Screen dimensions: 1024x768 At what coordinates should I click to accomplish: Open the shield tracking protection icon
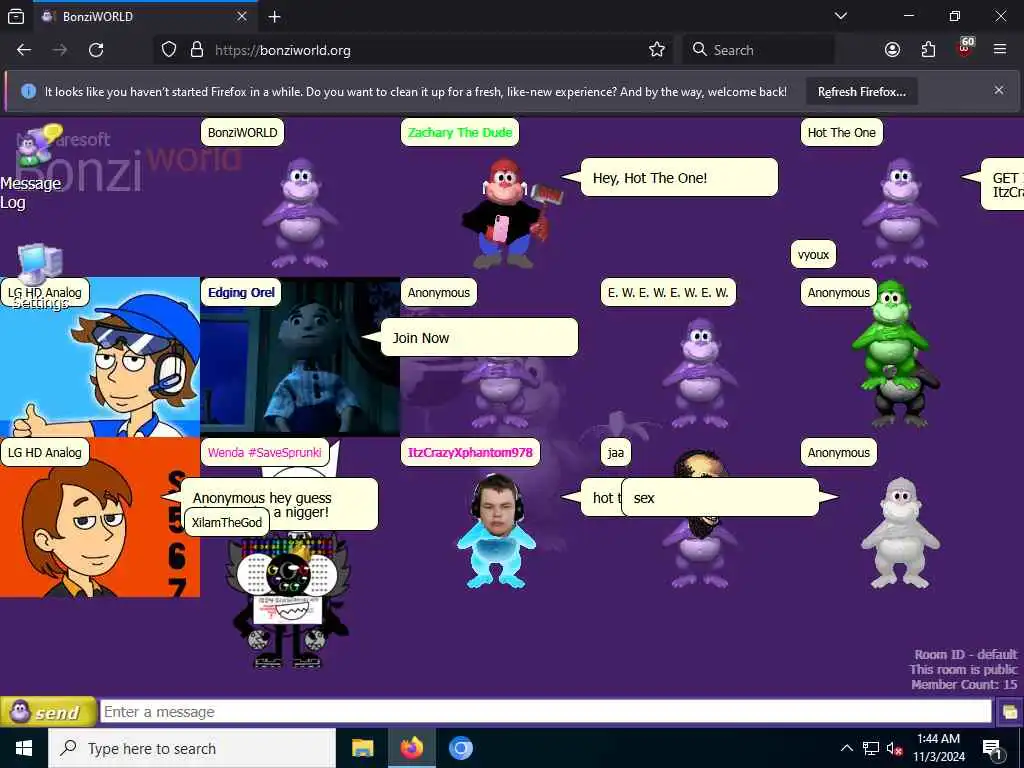coord(169,50)
